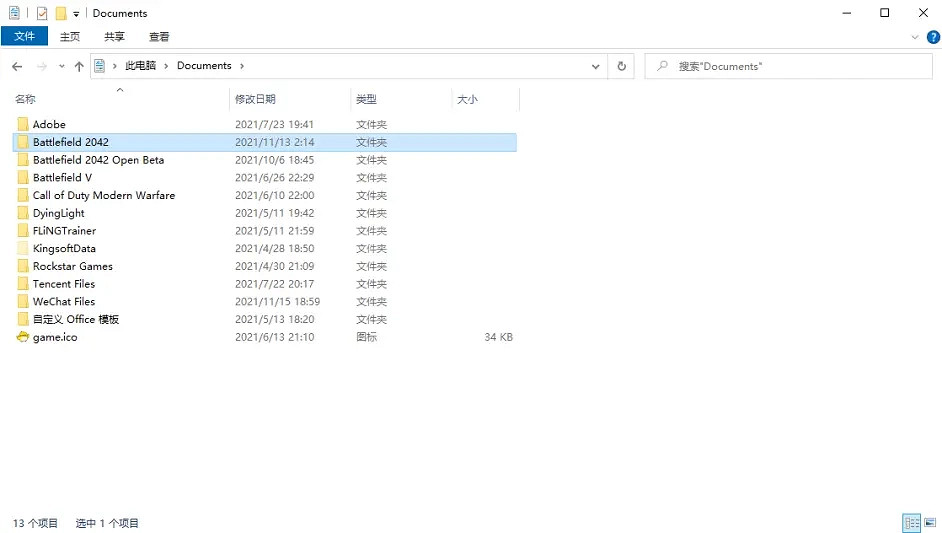Click the Documents window title icon
Image resolution: width=942 pixels, height=533 pixels.
click(x=14, y=13)
